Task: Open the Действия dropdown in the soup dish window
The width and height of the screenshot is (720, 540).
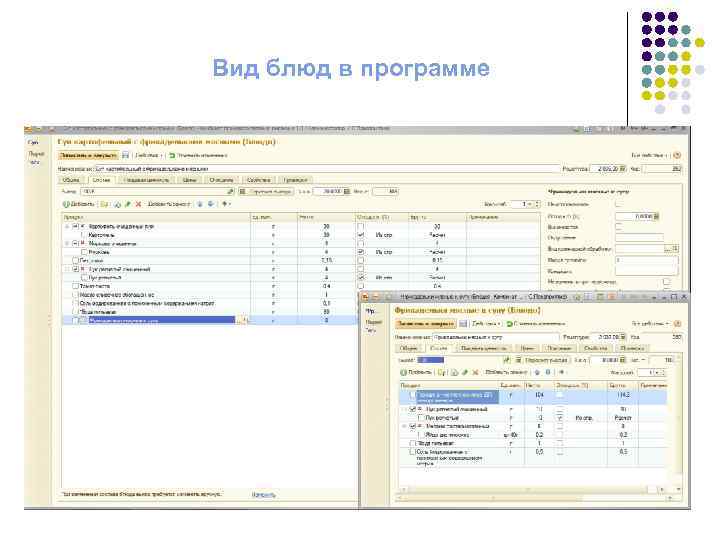Action: pos(149,156)
